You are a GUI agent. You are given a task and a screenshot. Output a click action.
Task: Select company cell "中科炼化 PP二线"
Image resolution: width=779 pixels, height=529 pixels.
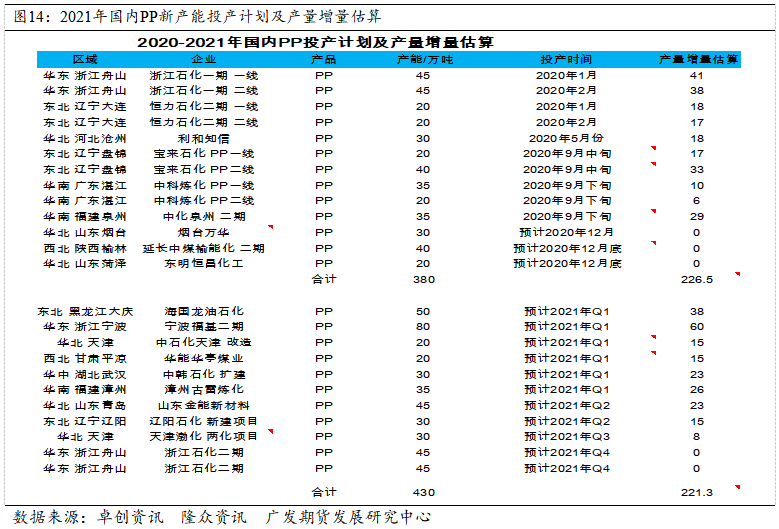pyautogui.click(x=204, y=200)
